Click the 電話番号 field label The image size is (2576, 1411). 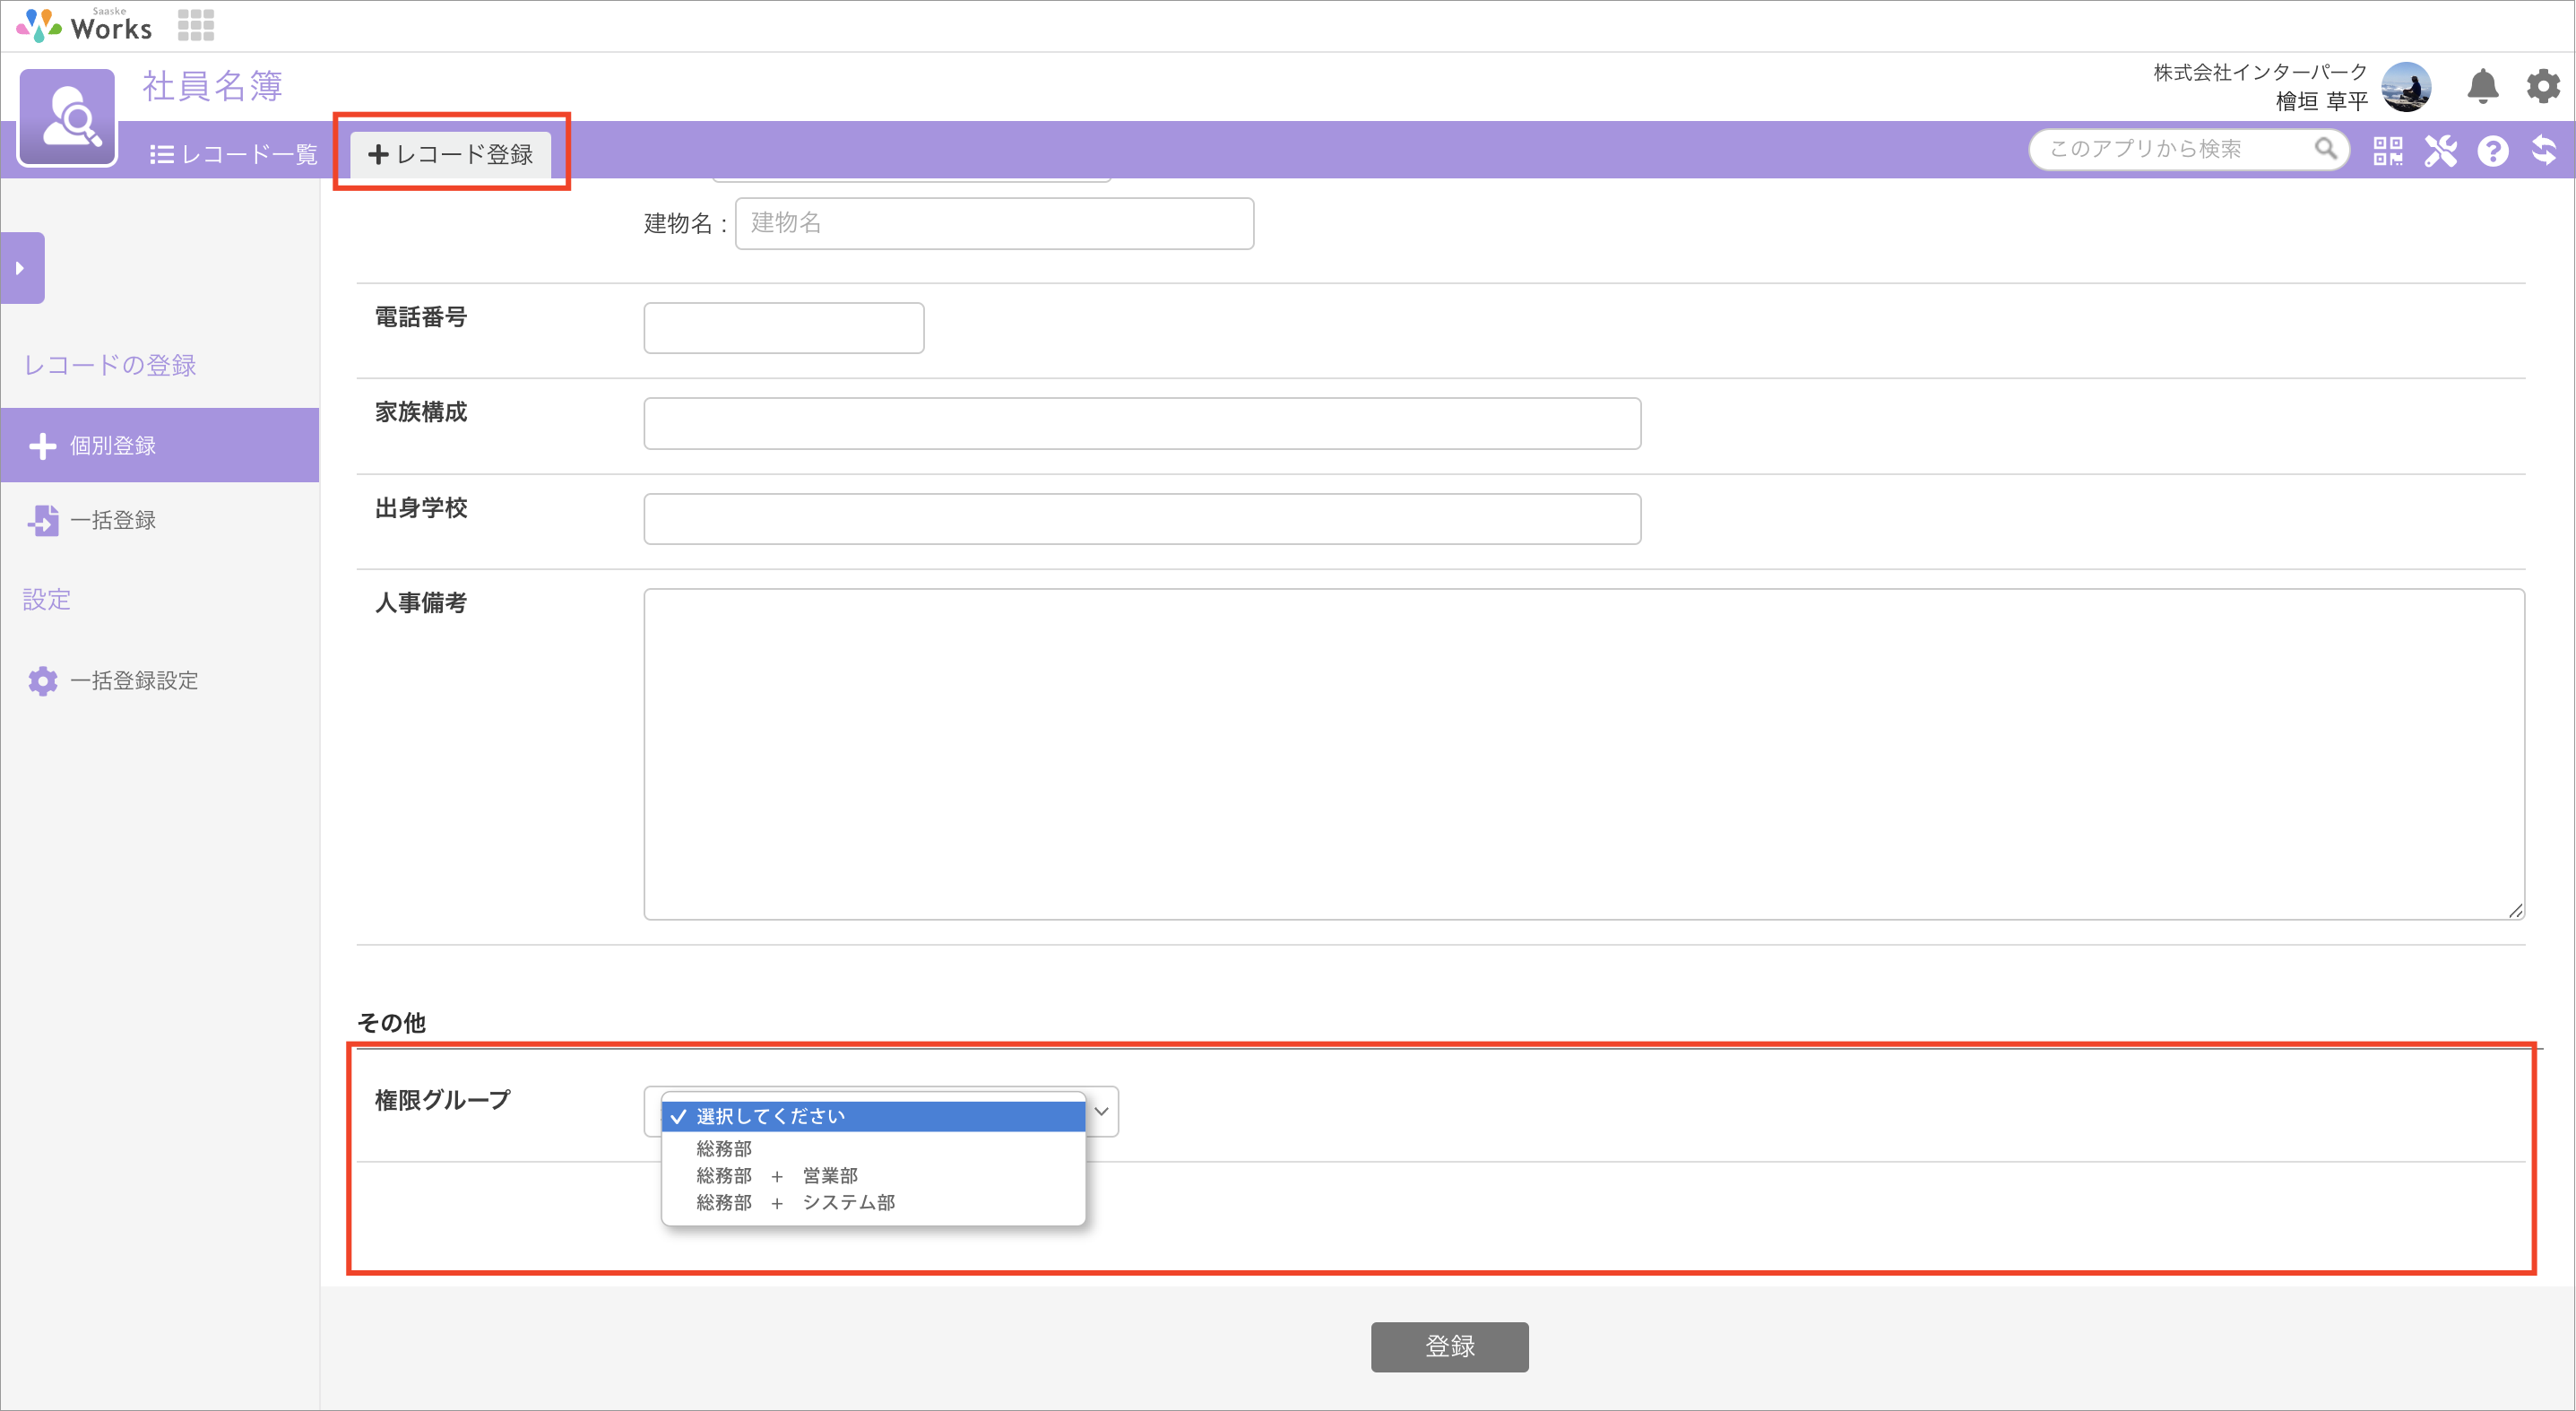[x=421, y=317]
